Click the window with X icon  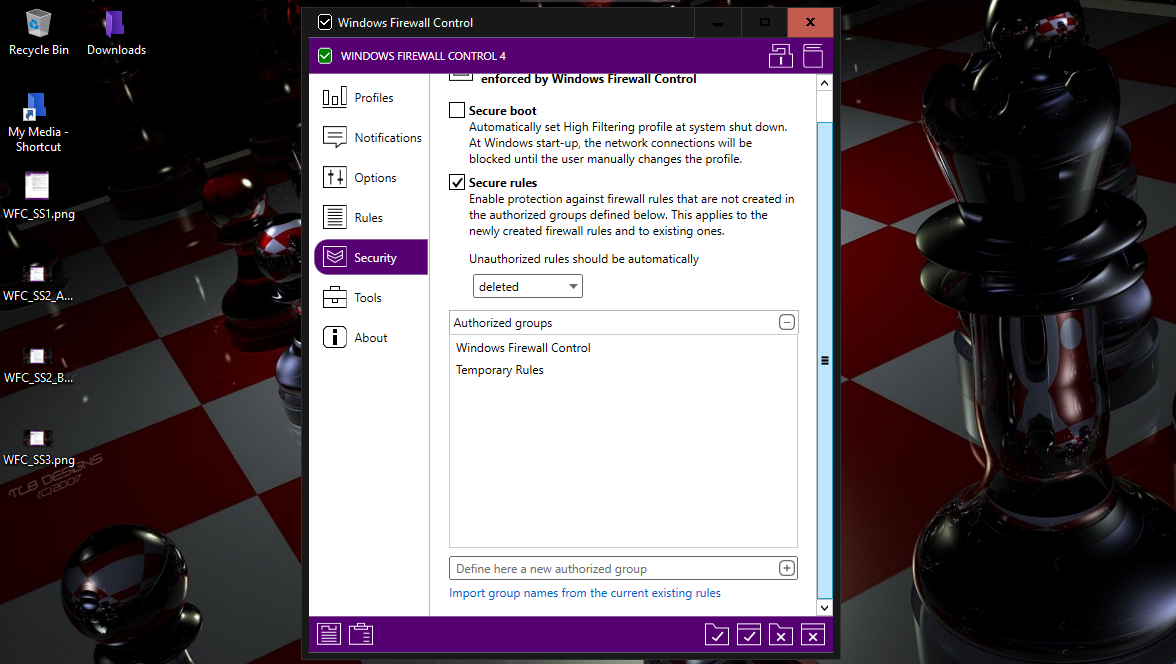coord(813,633)
